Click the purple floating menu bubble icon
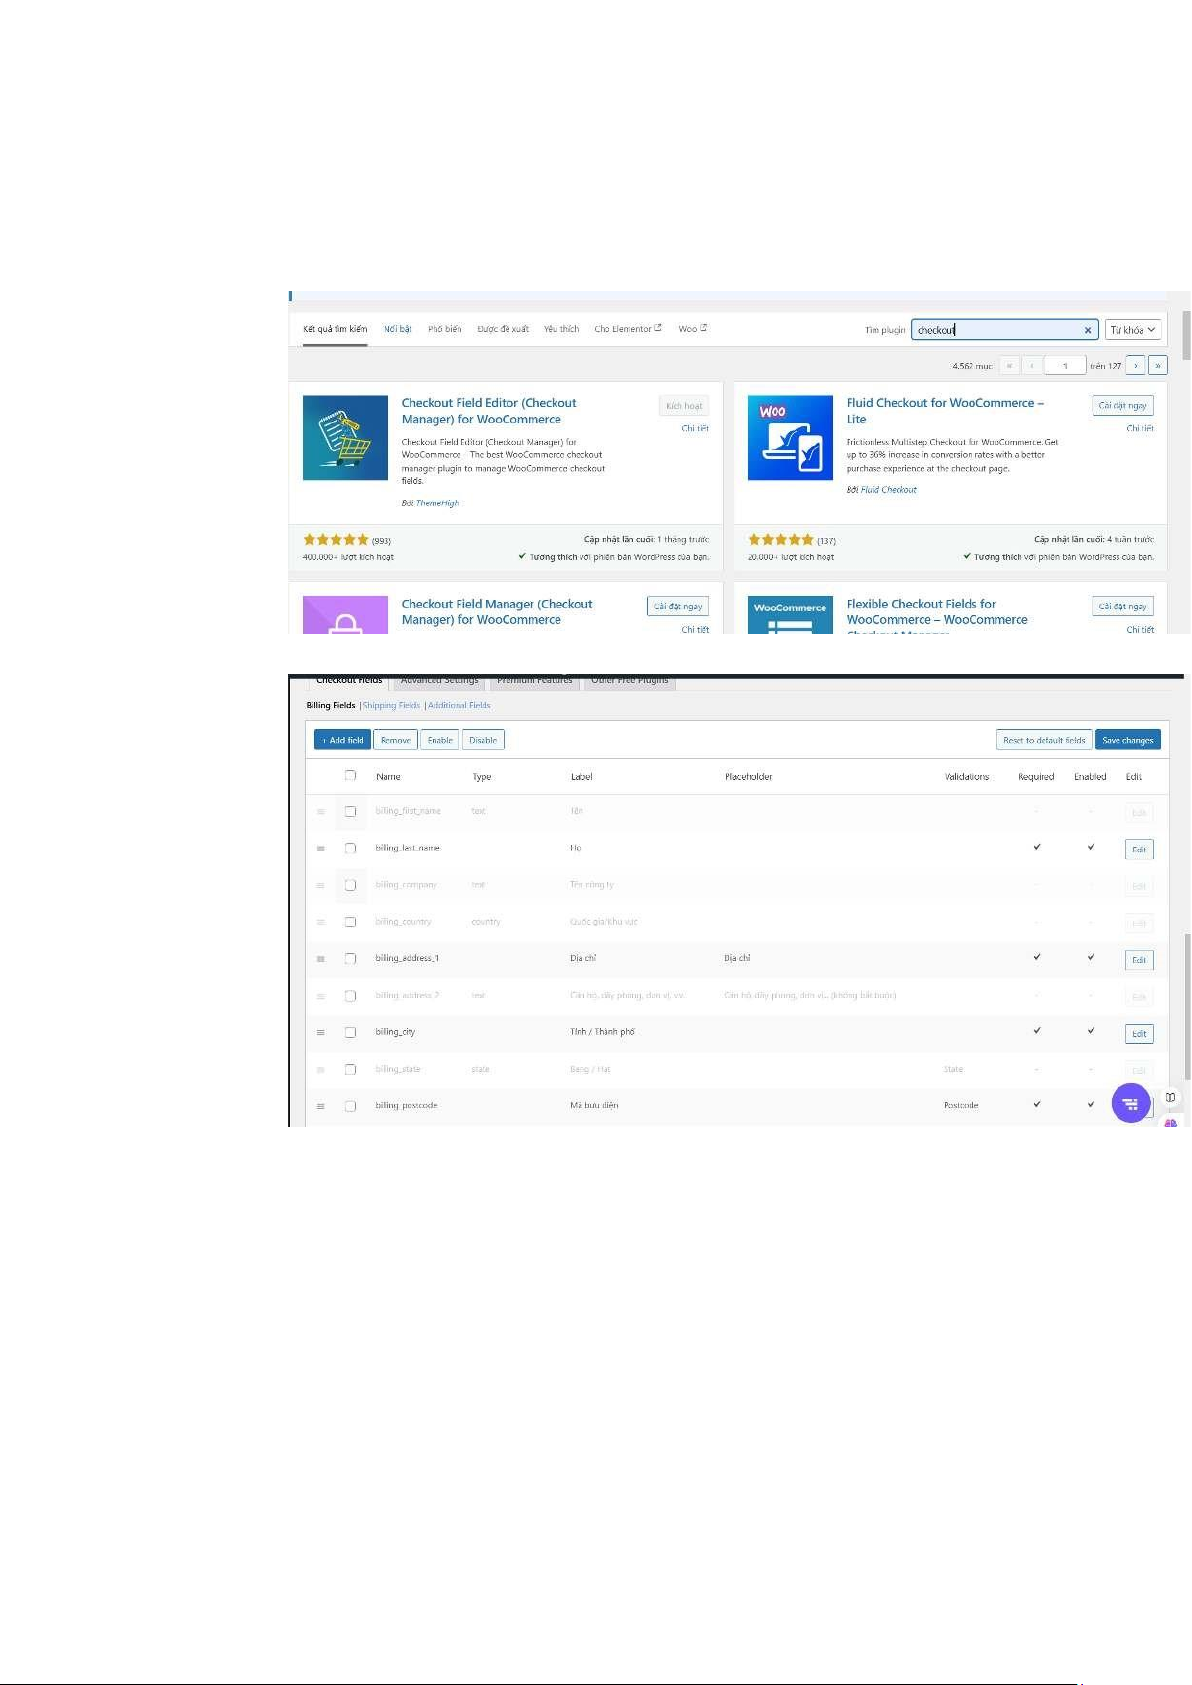 pyautogui.click(x=1130, y=1103)
